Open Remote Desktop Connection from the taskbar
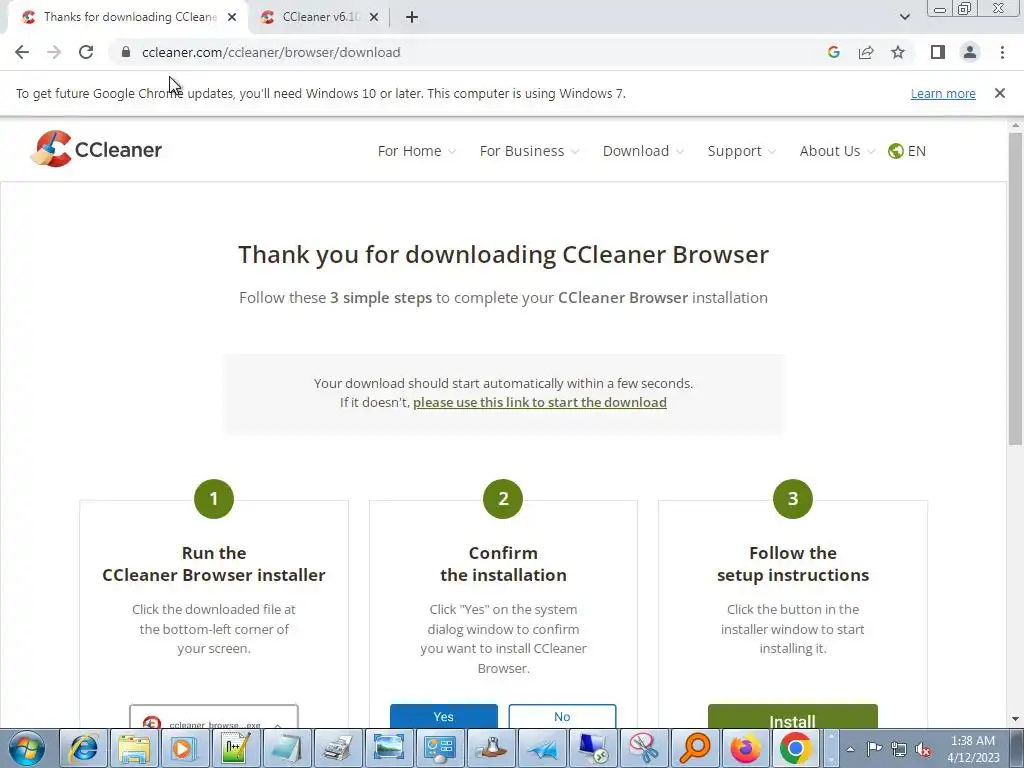Viewport: 1024px width, 768px height. (592, 748)
